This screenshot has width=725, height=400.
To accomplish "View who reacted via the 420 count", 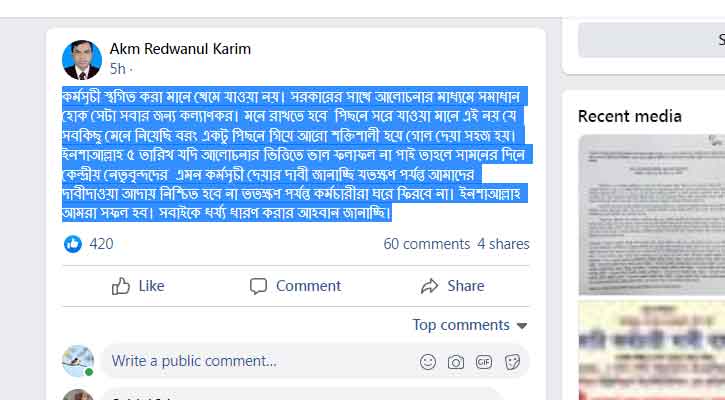I will point(101,244).
